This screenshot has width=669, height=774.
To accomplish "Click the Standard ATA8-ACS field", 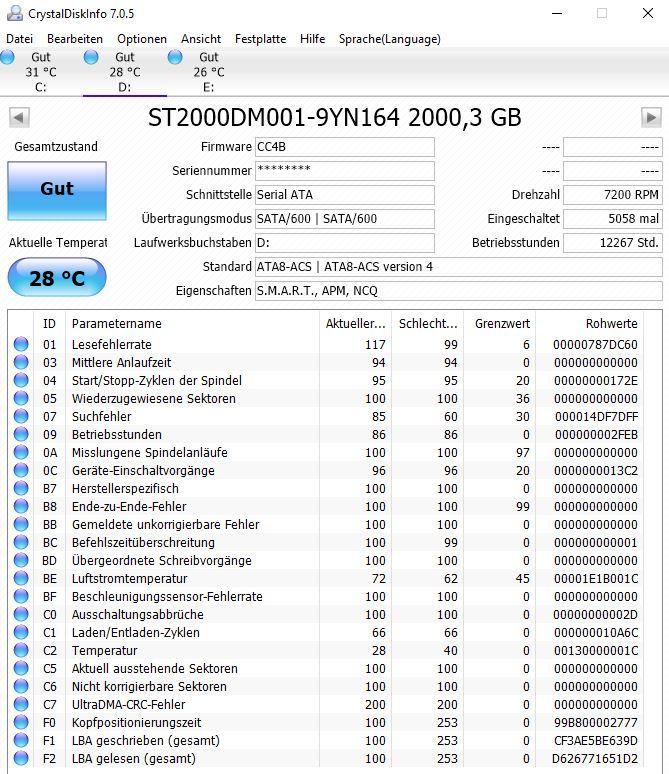I will click(x=459, y=267).
